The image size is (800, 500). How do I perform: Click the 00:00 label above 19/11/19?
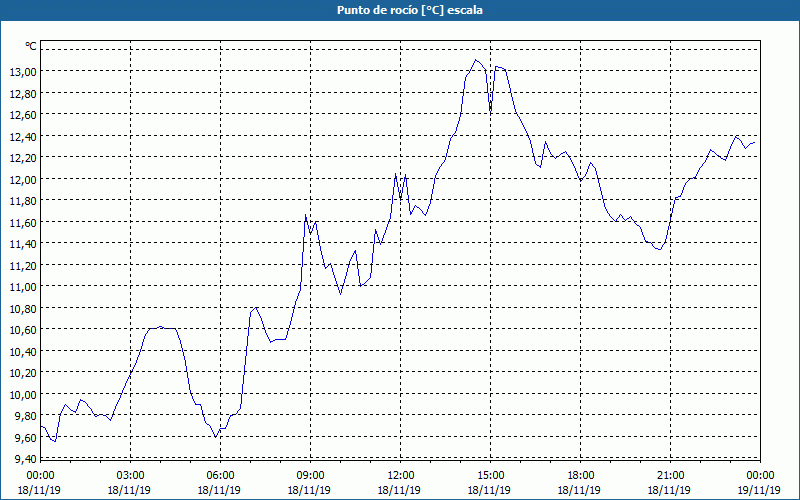point(760,476)
